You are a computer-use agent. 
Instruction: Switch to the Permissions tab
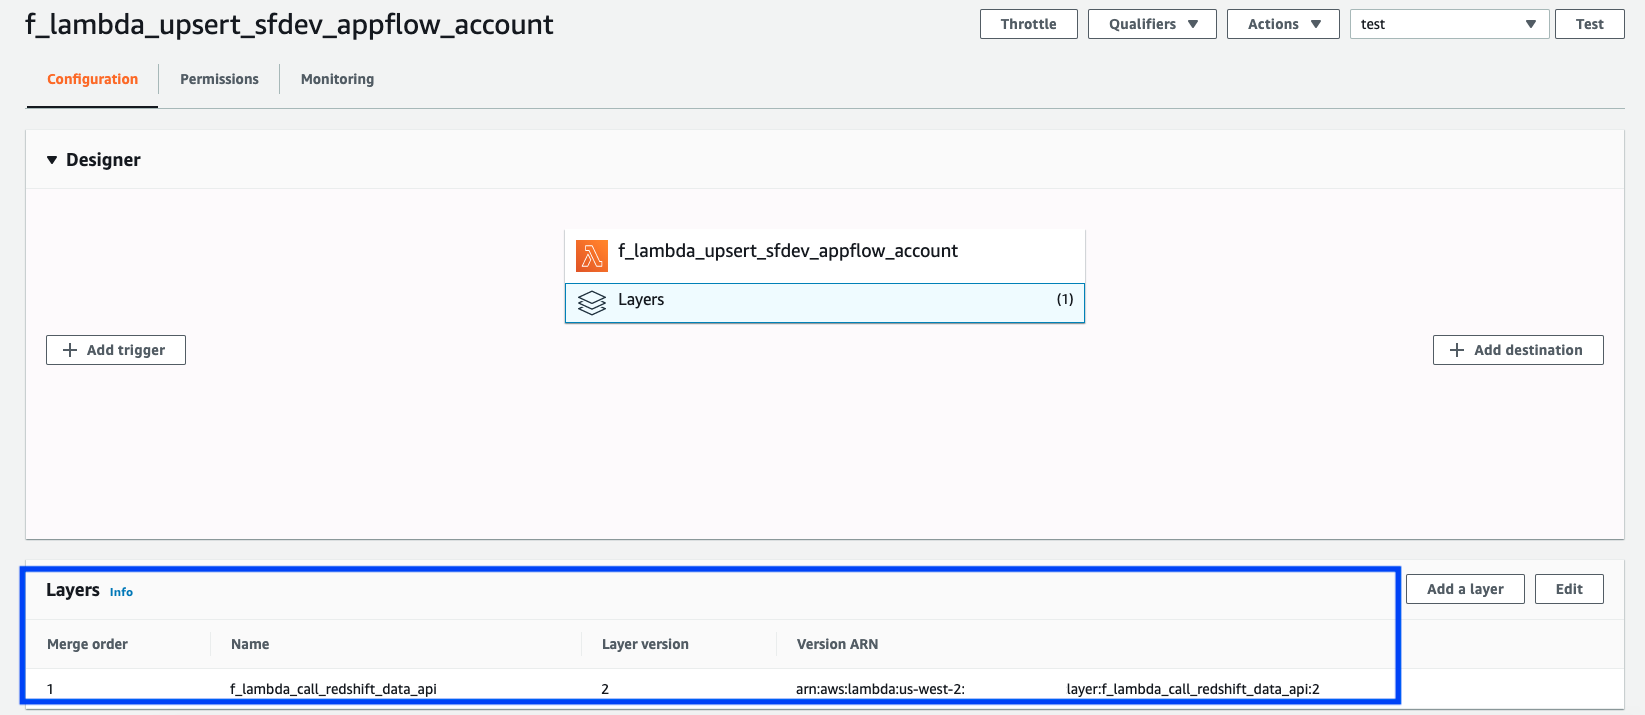point(219,79)
